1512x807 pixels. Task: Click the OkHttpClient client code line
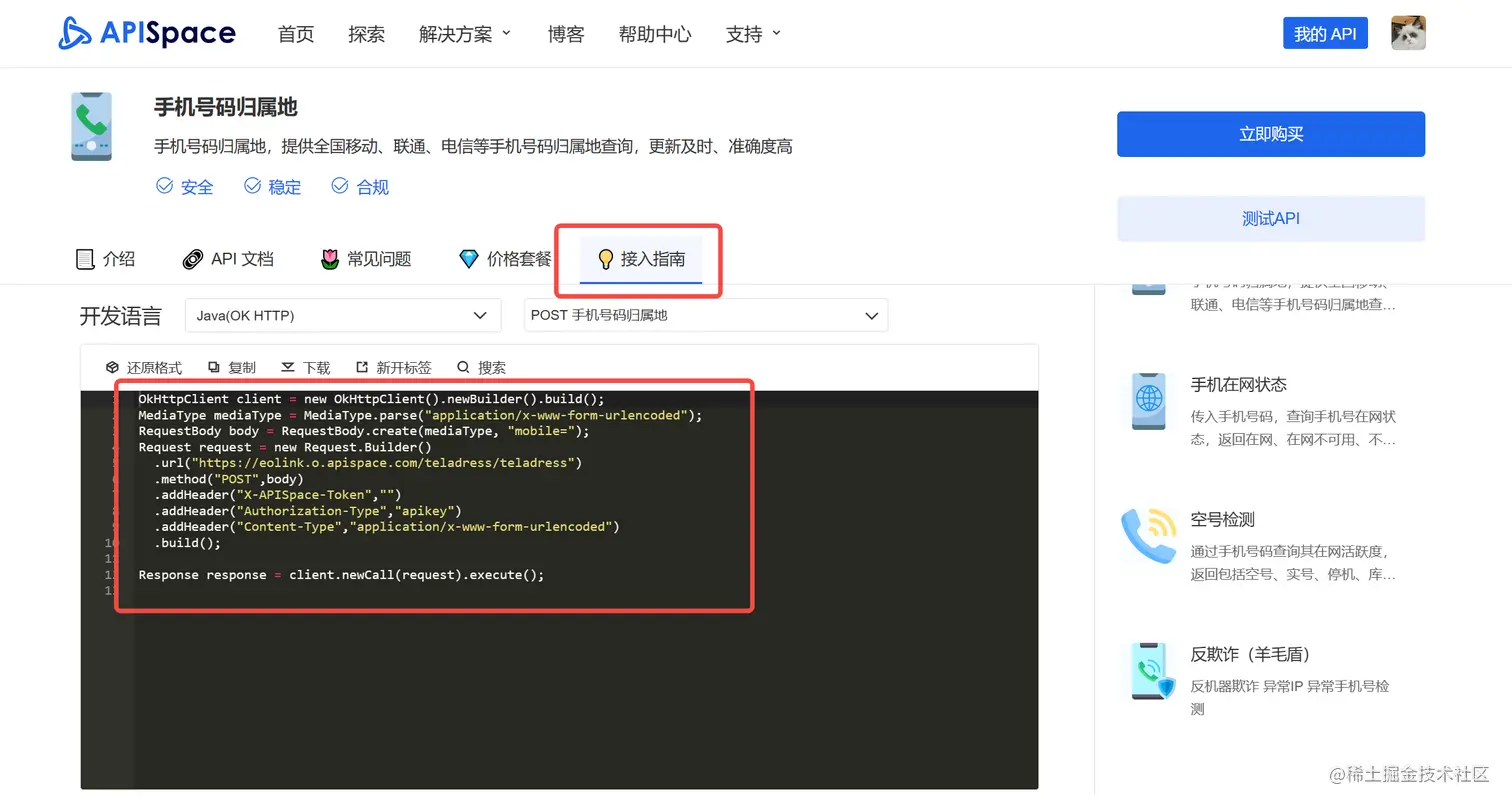point(371,399)
